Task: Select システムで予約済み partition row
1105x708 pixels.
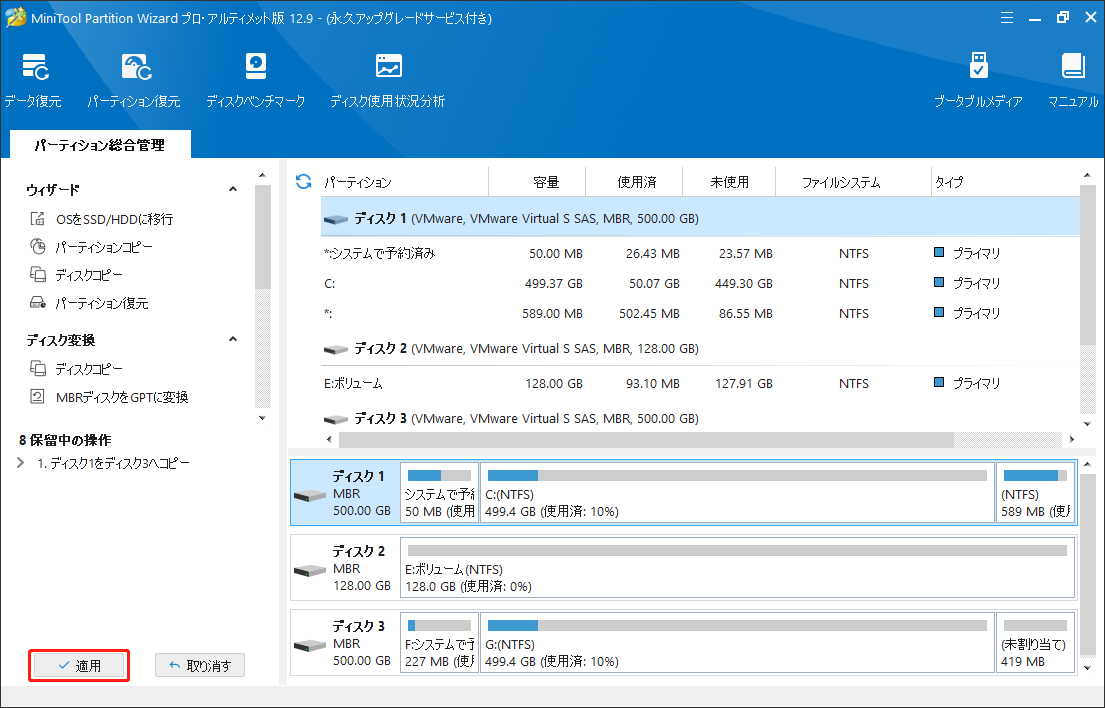Action: click(700, 254)
